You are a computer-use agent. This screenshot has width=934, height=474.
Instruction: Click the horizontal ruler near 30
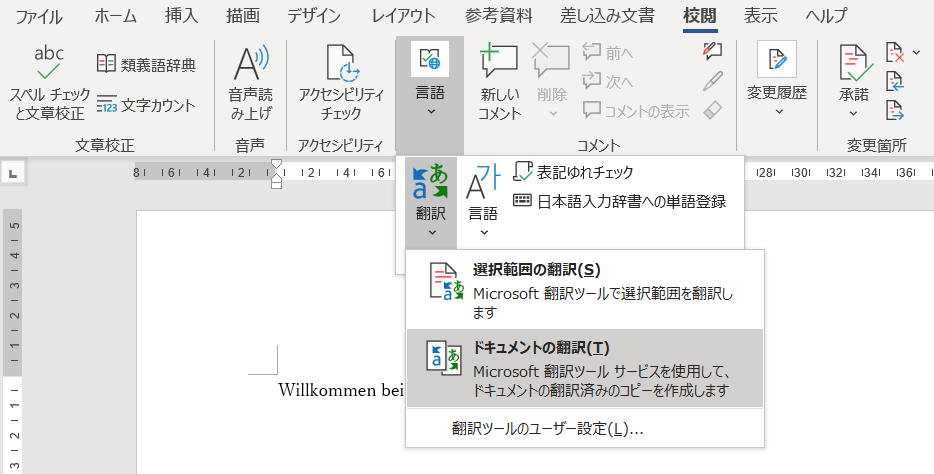[x=801, y=173]
